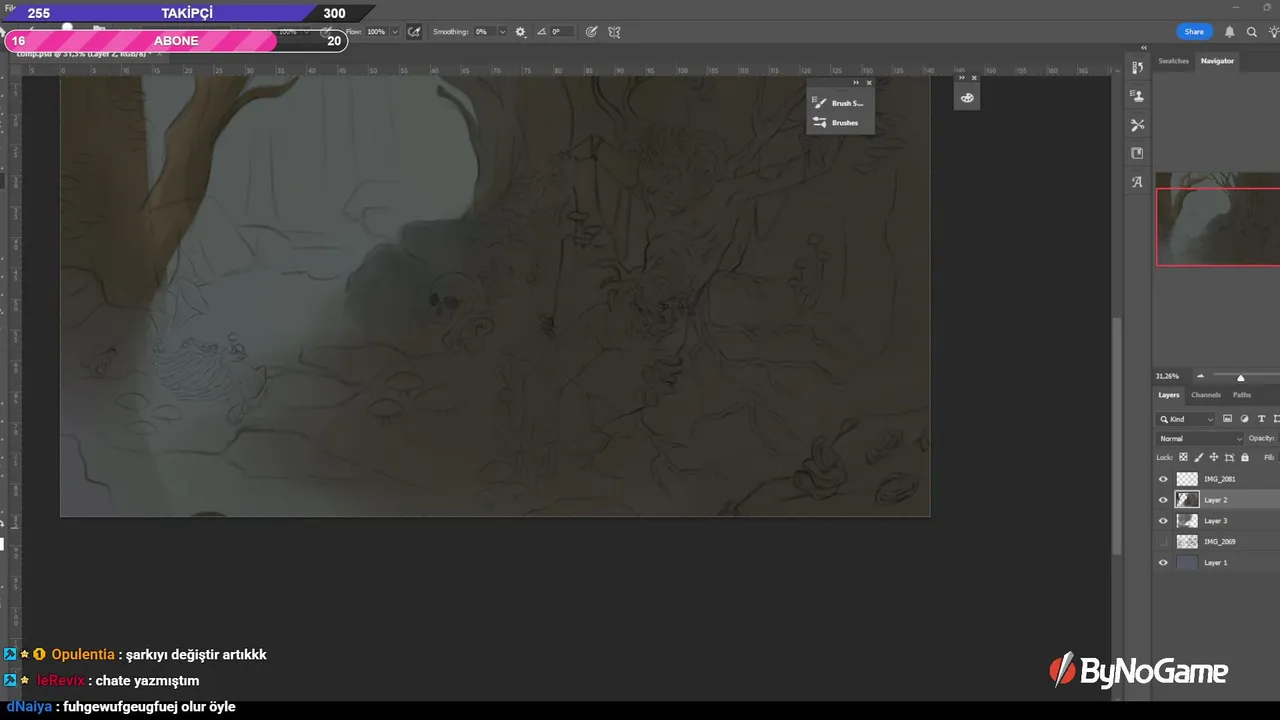The image size is (1280, 720).
Task: Open Smoothing percentage dropdown arrow
Action: [x=502, y=32]
